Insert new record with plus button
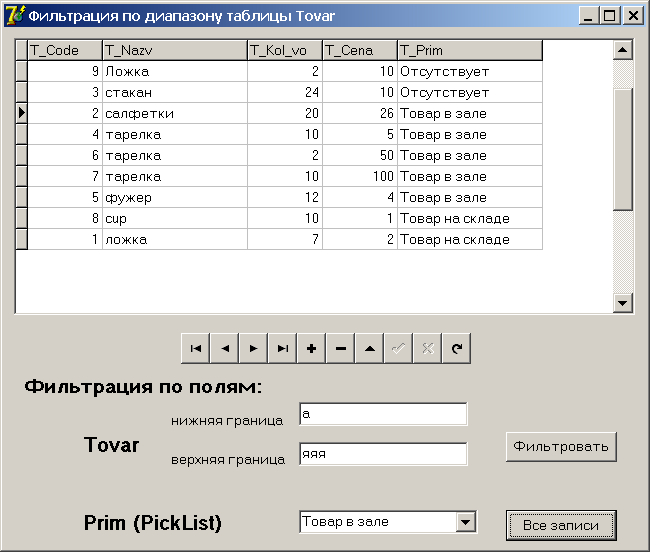 tap(312, 349)
